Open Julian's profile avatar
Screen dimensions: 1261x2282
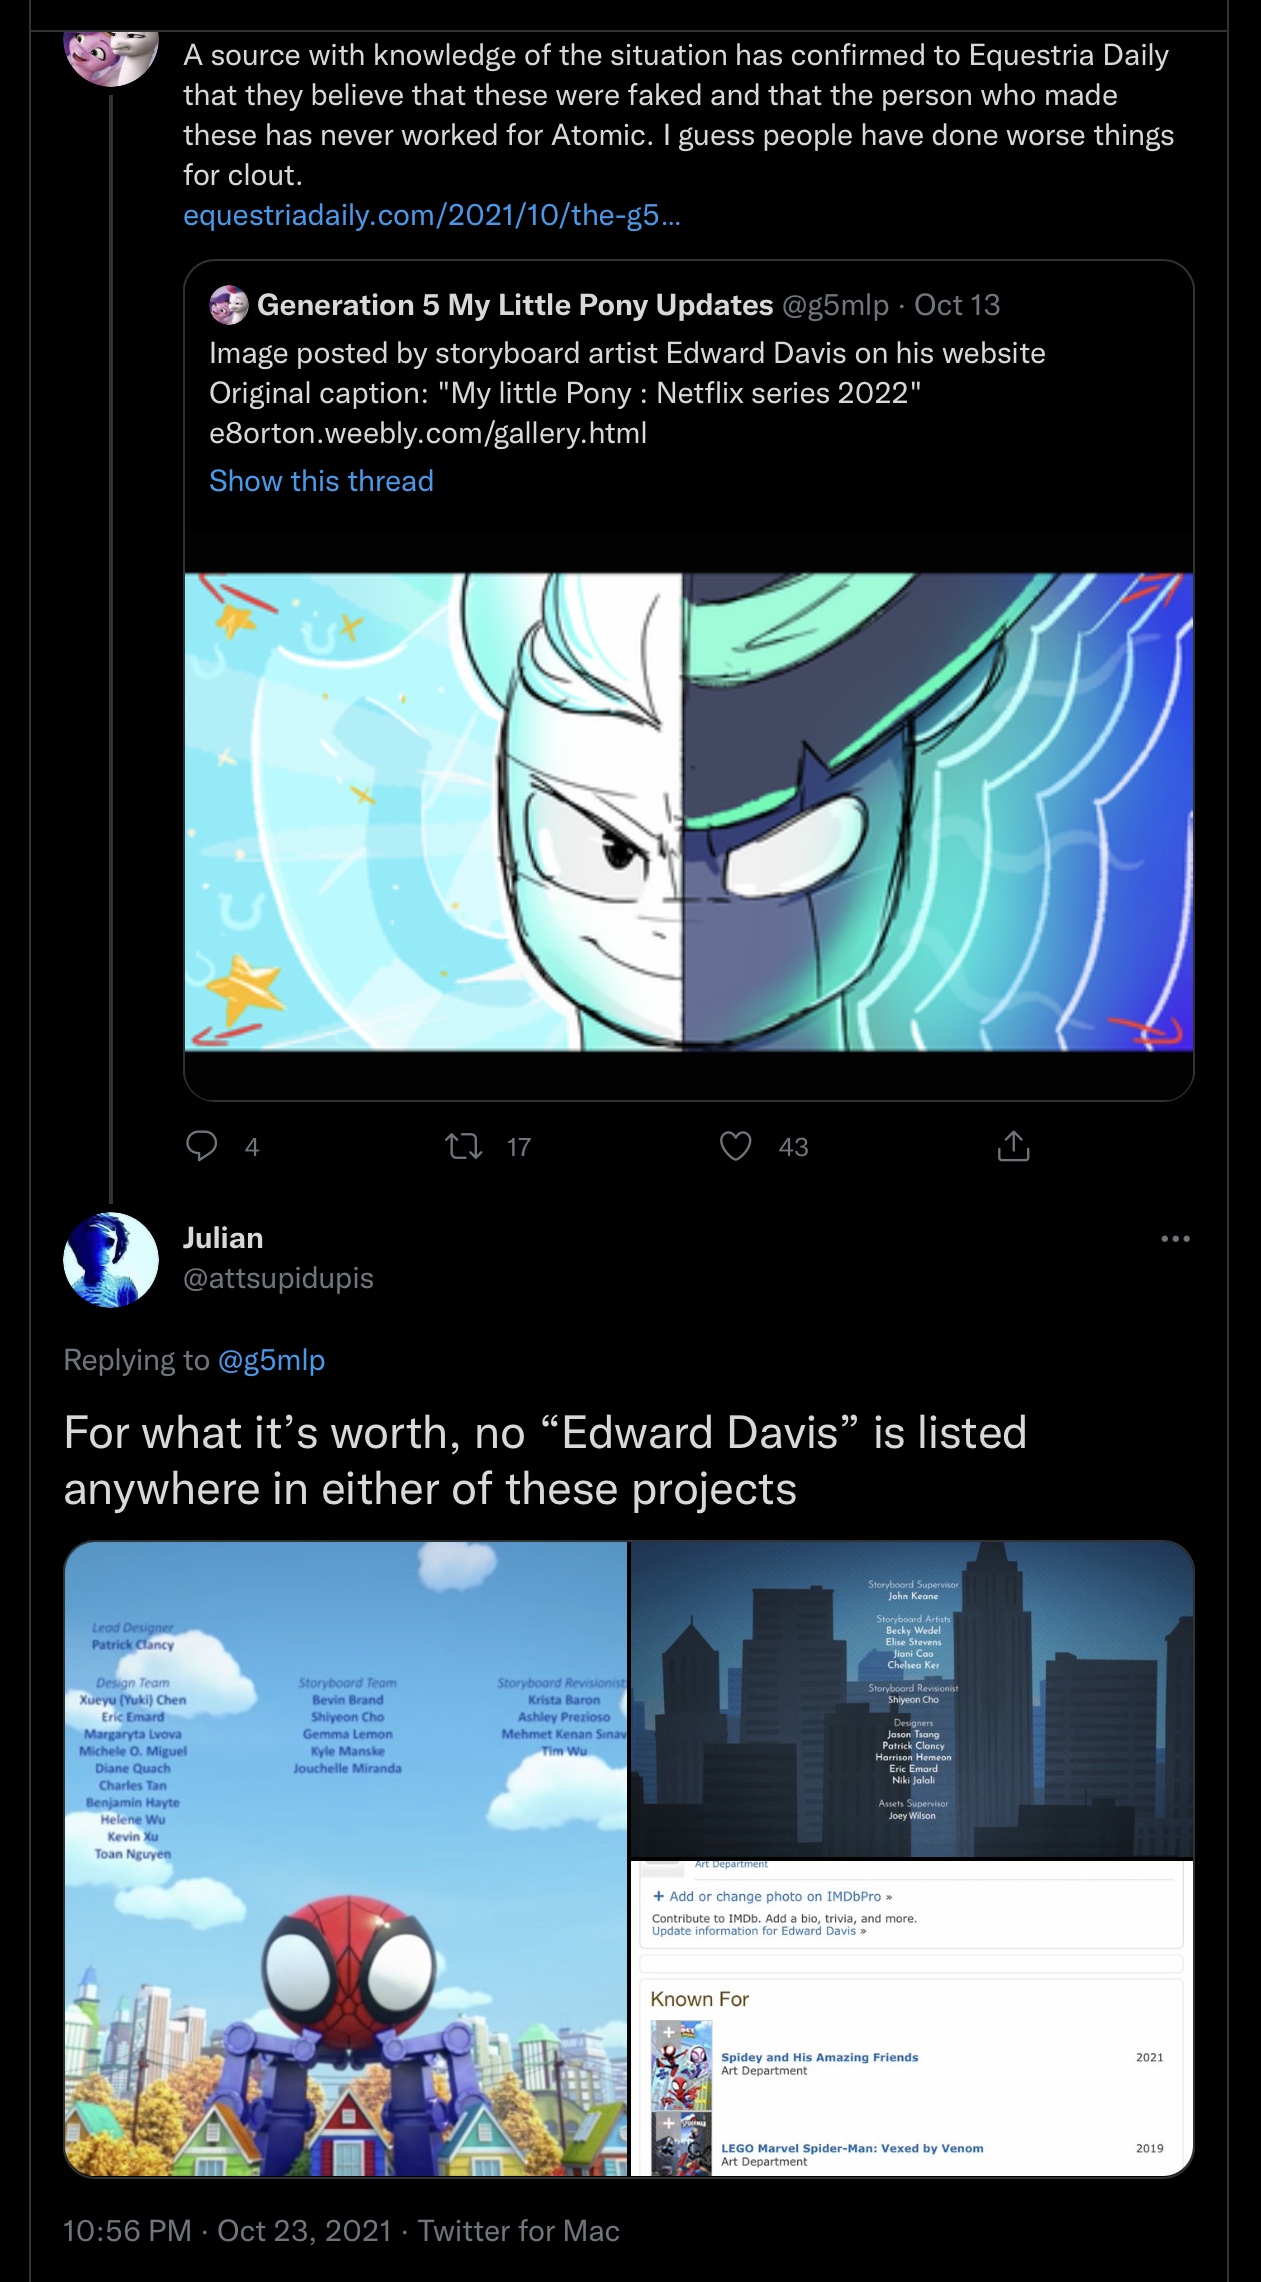[111, 1260]
